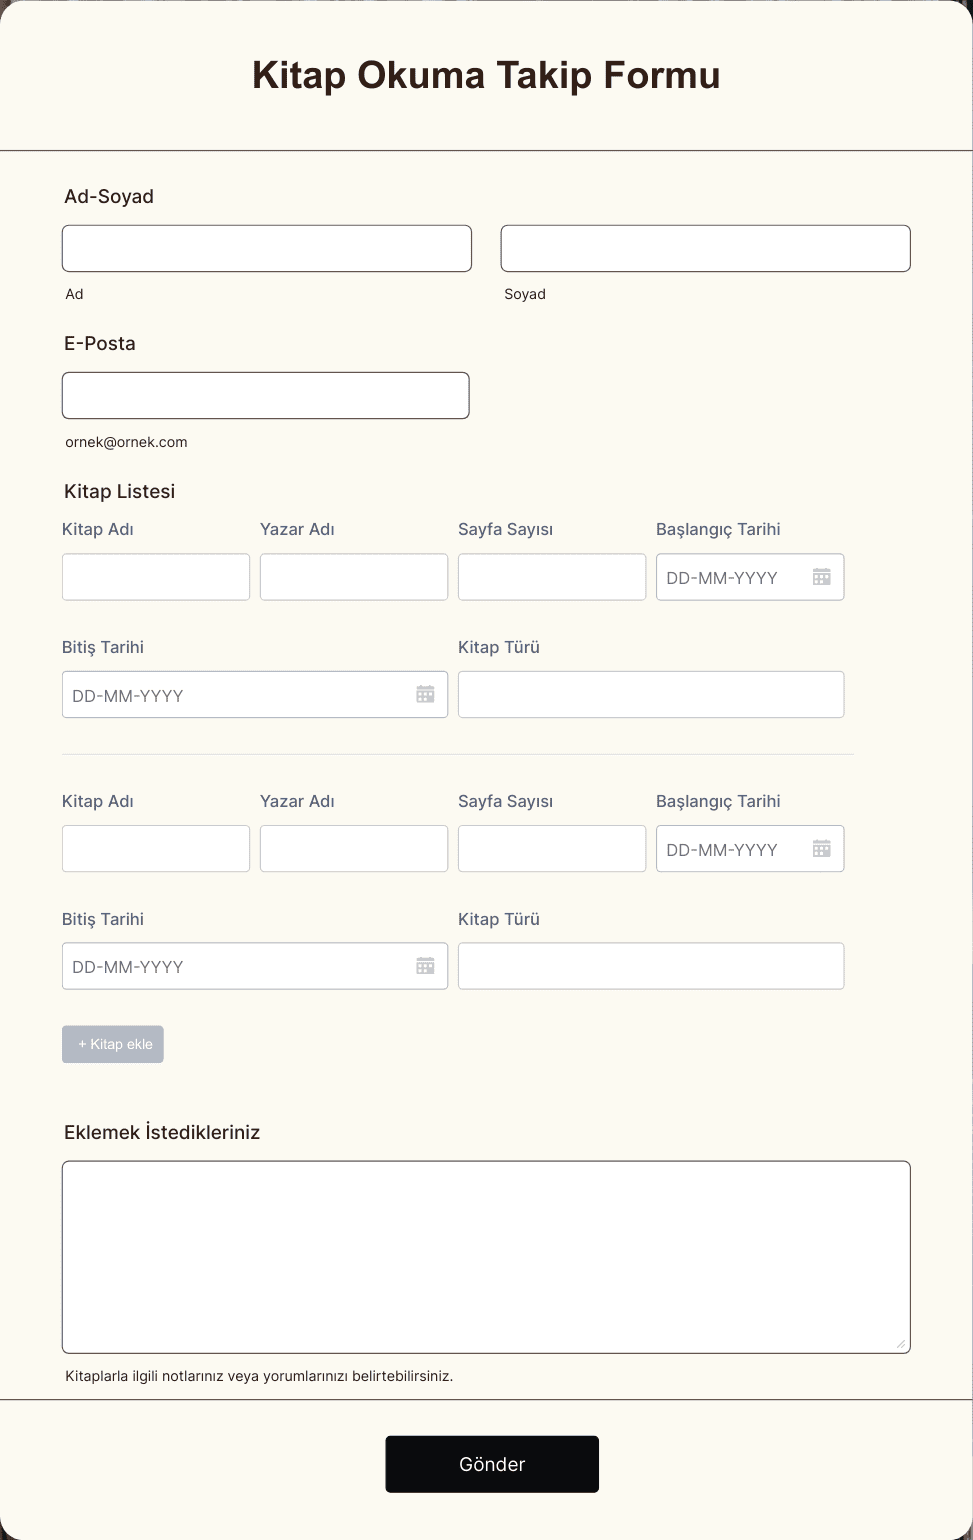The height and width of the screenshot is (1540, 973).
Task: Click first Sayfa Sayısı field
Action: 552,577
